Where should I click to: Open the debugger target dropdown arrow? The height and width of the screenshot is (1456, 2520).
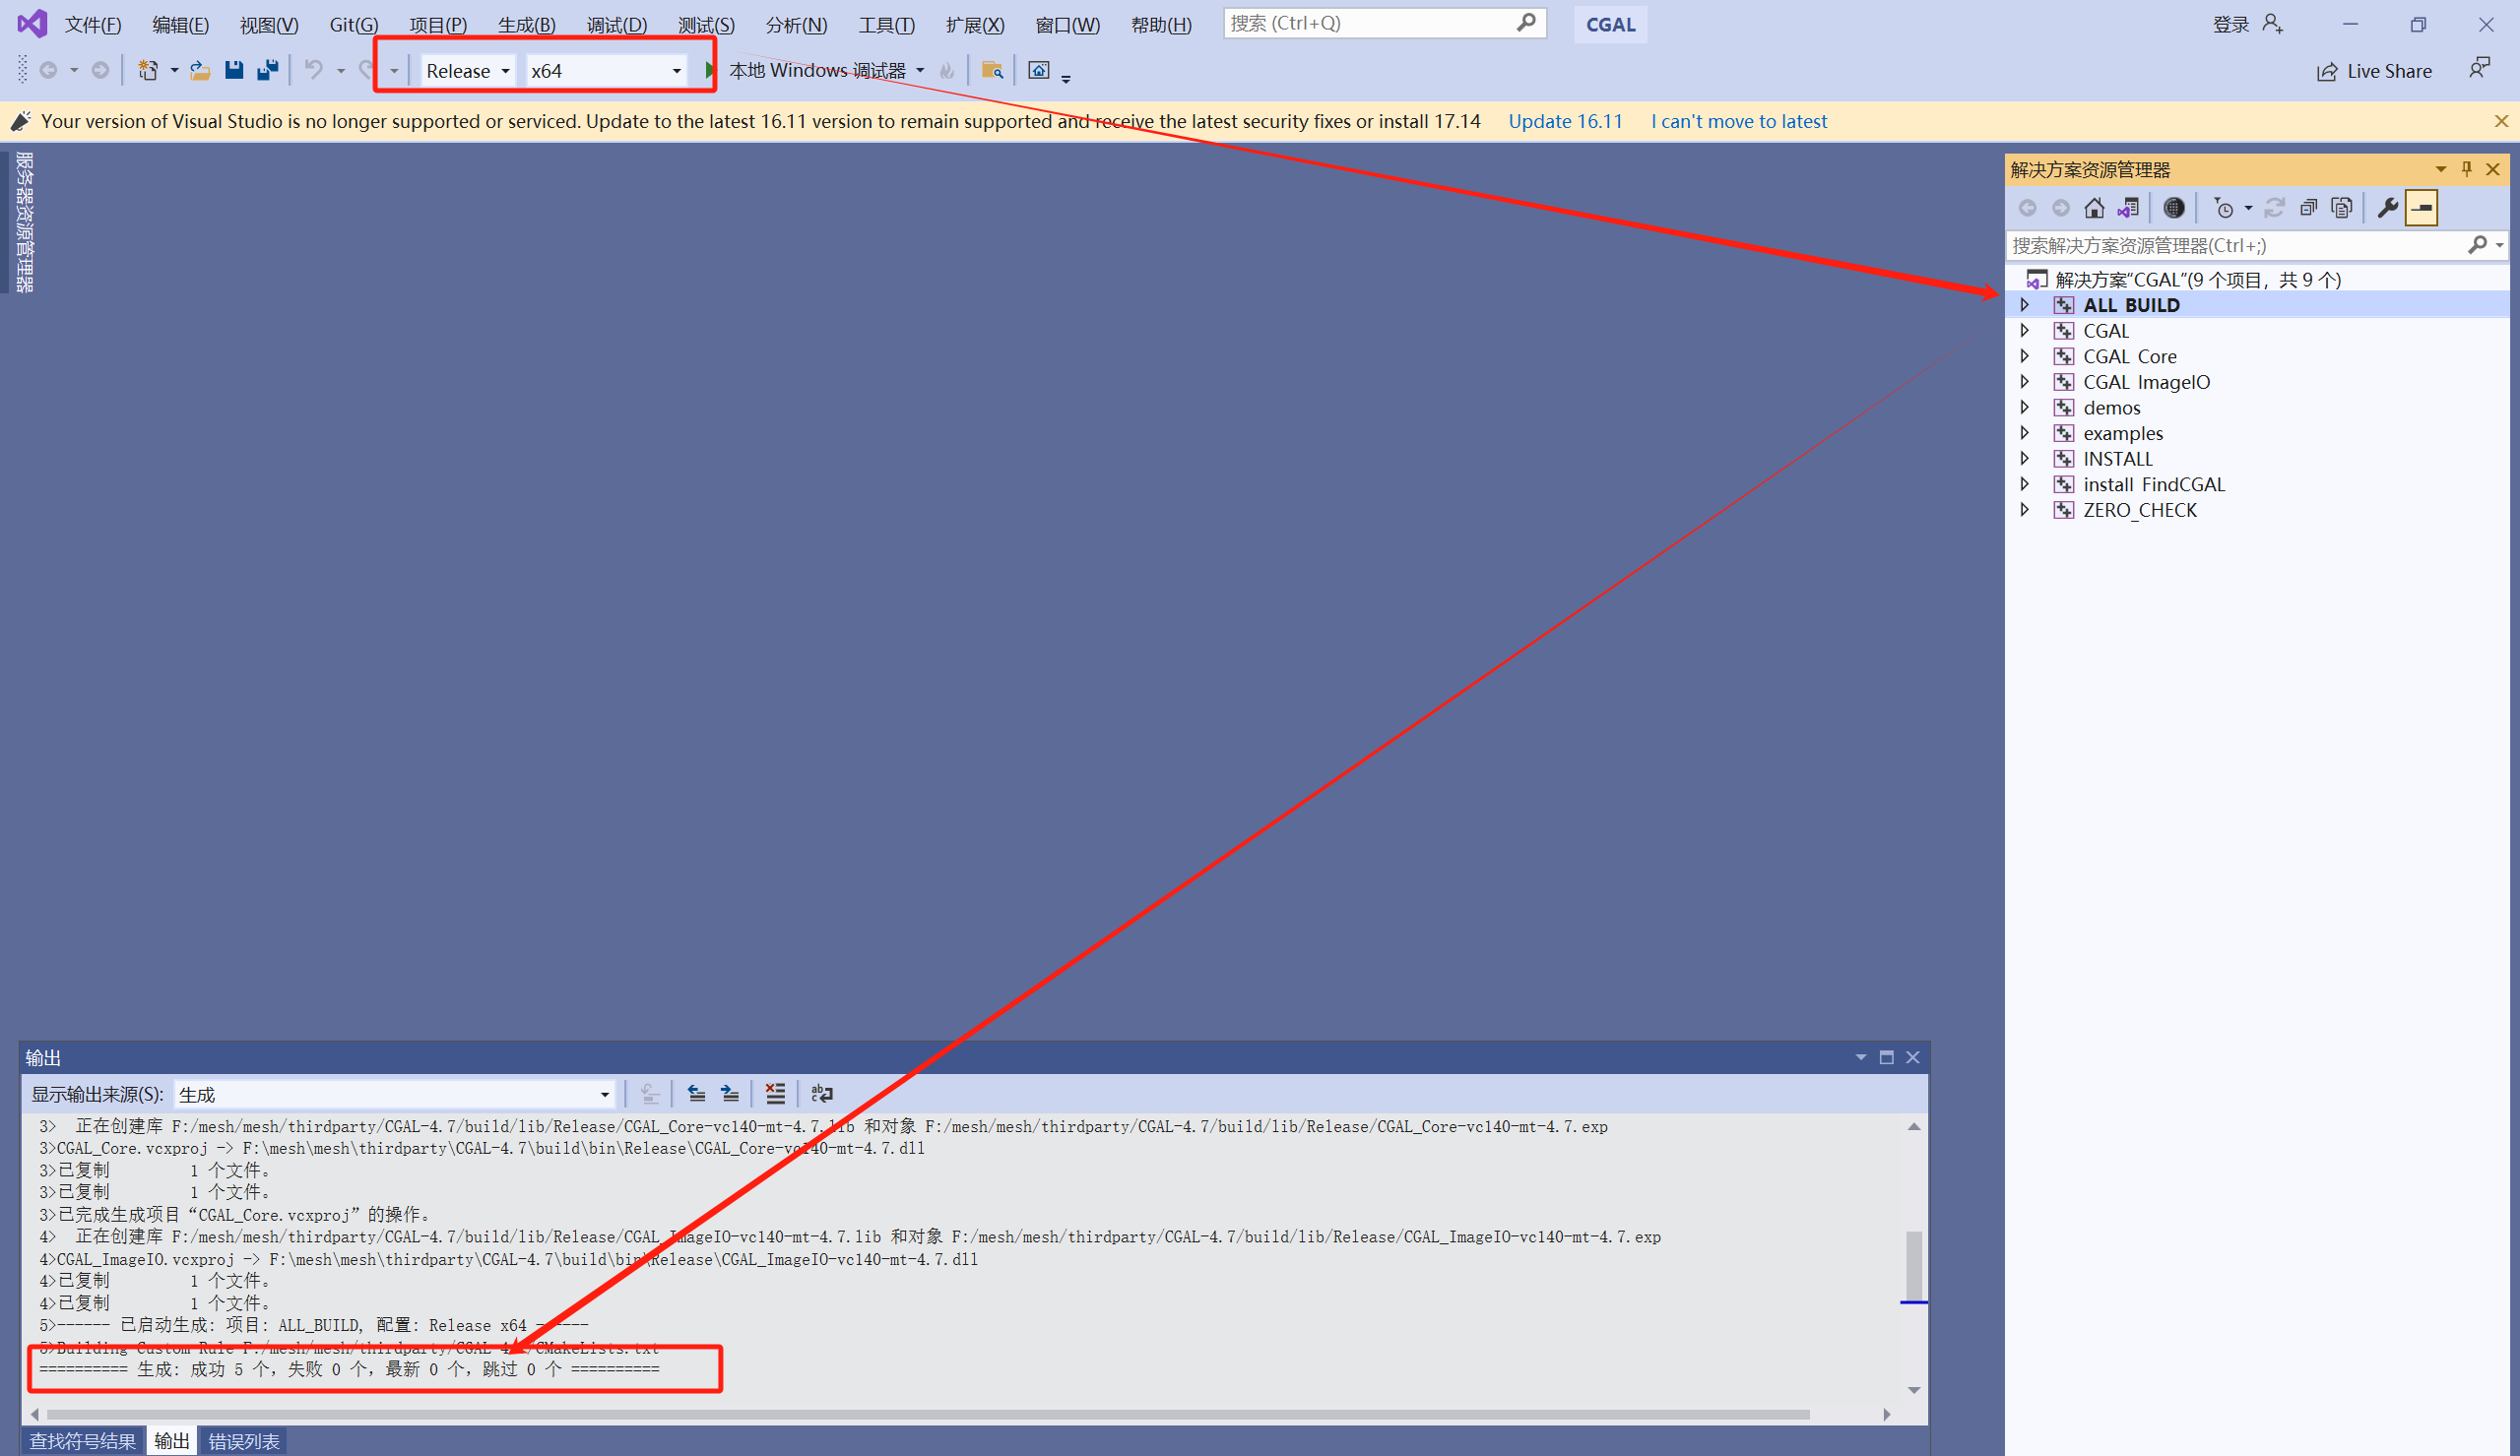coord(920,70)
